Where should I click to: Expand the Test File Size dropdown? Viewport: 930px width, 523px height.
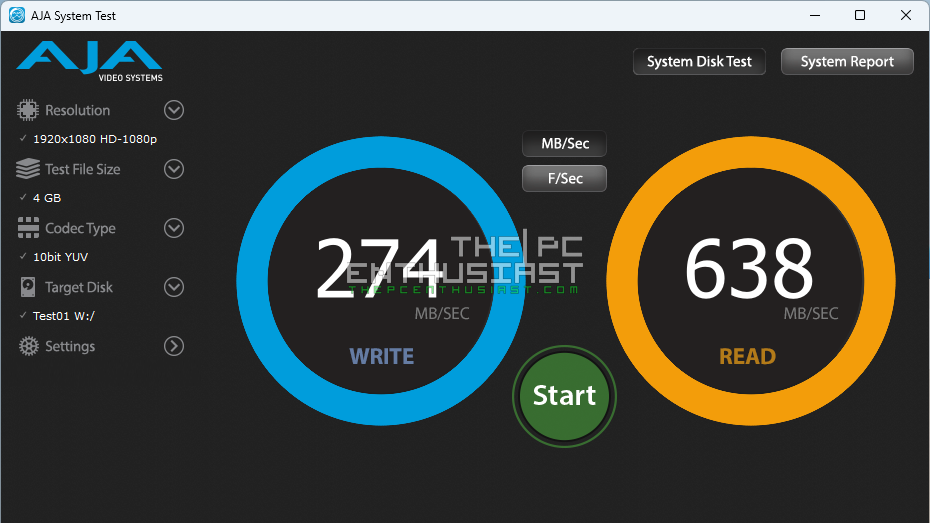(174, 169)
